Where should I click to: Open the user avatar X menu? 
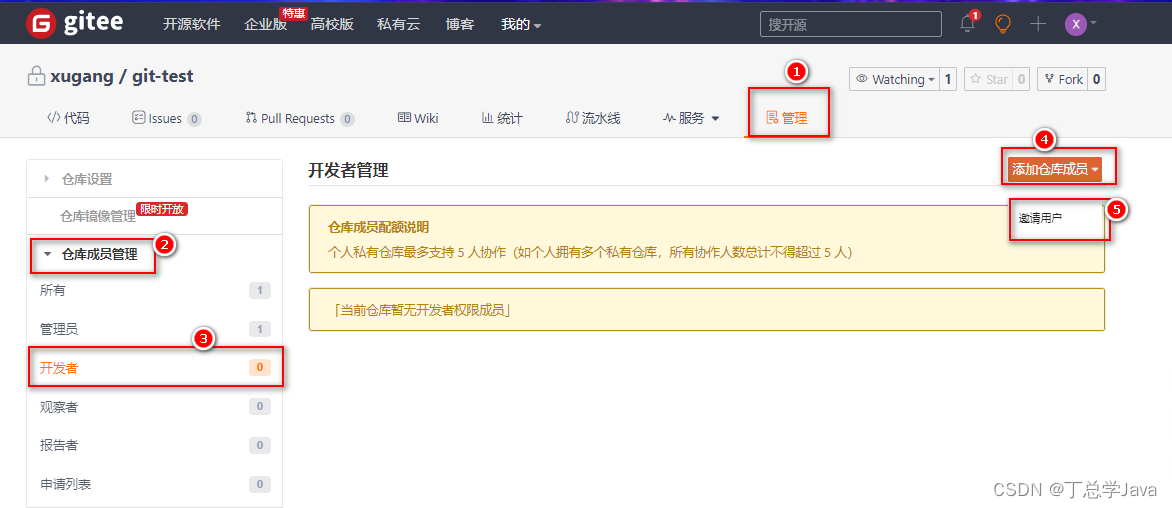1080,24
